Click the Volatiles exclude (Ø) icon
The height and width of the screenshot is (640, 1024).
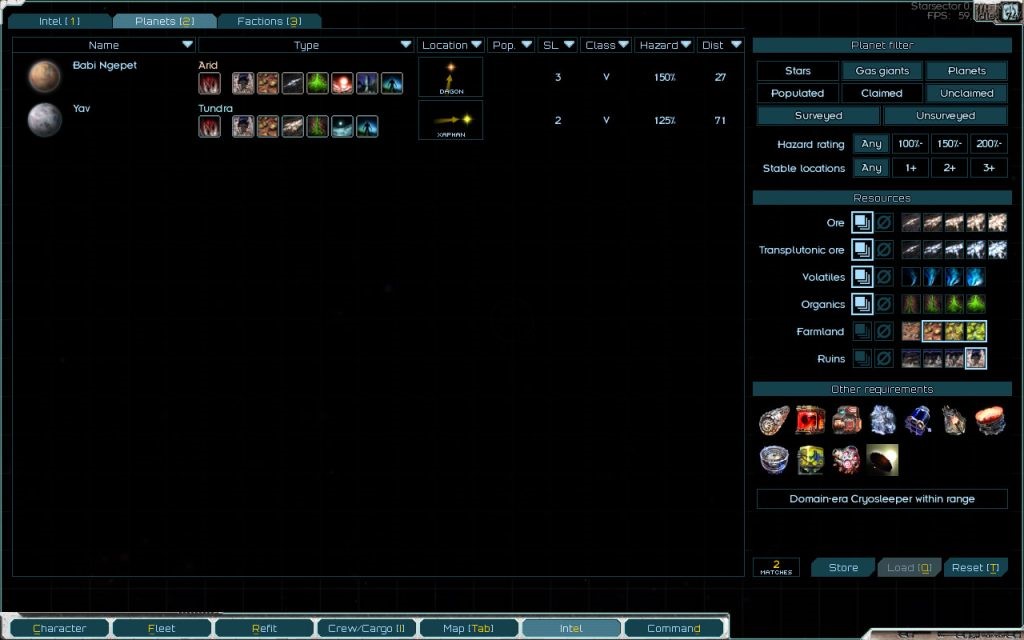point(885,277)
